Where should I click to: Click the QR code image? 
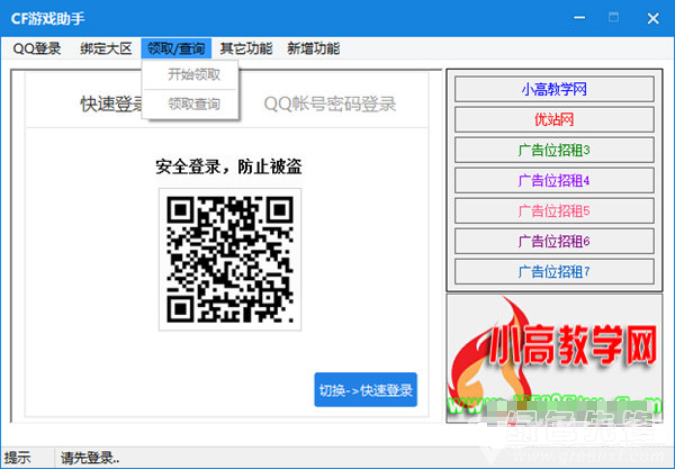[x=230, y=260]
